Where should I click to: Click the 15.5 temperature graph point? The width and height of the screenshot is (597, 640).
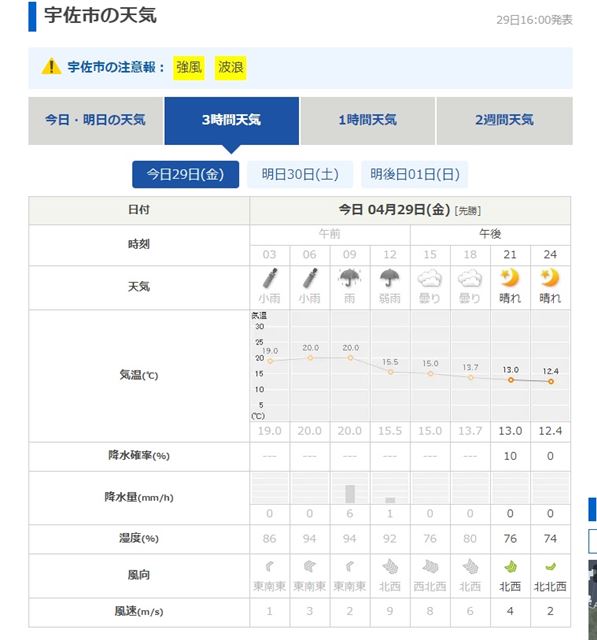[391, 372]
